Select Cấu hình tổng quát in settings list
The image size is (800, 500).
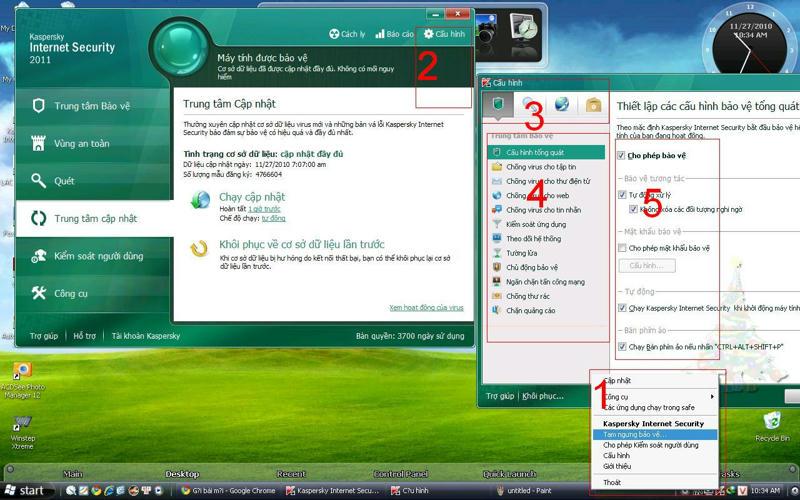[546, 152]
